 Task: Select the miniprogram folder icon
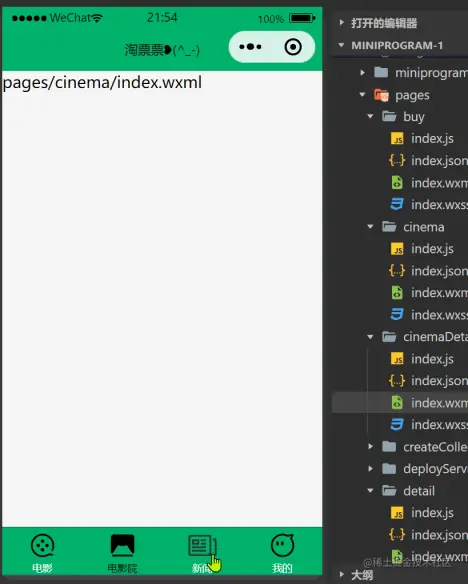click(381, 72)
